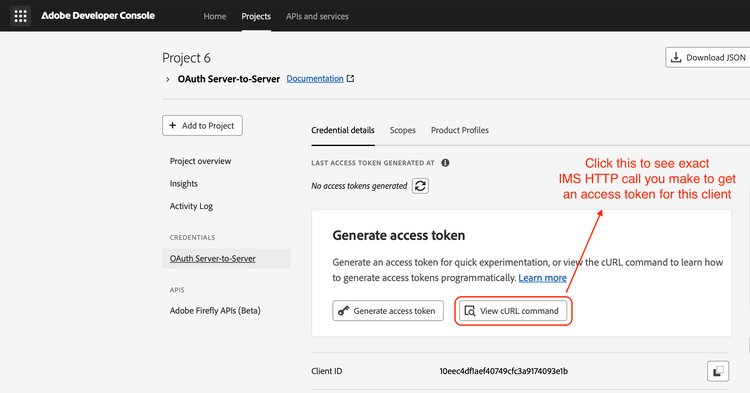Screen dimensions: 750x393
Task: Click the APIS section label
Action: (x=177, y=290)
